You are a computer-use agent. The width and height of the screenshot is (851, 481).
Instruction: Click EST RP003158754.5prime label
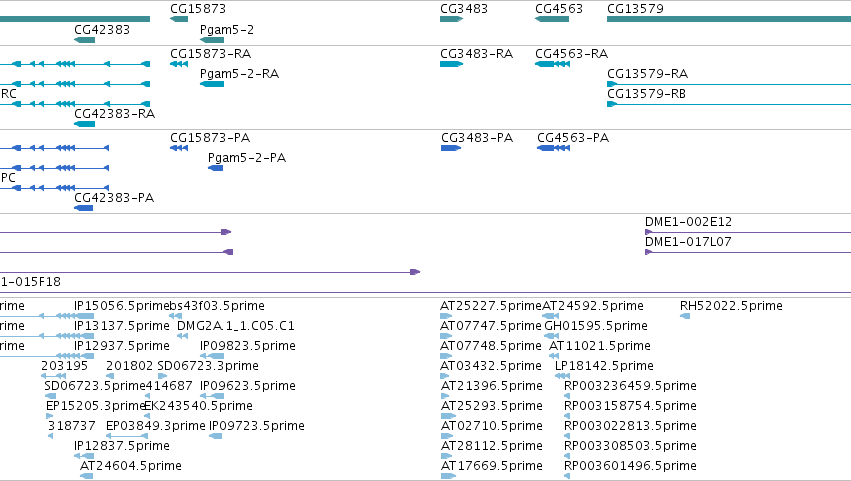(x=631, y=406)
